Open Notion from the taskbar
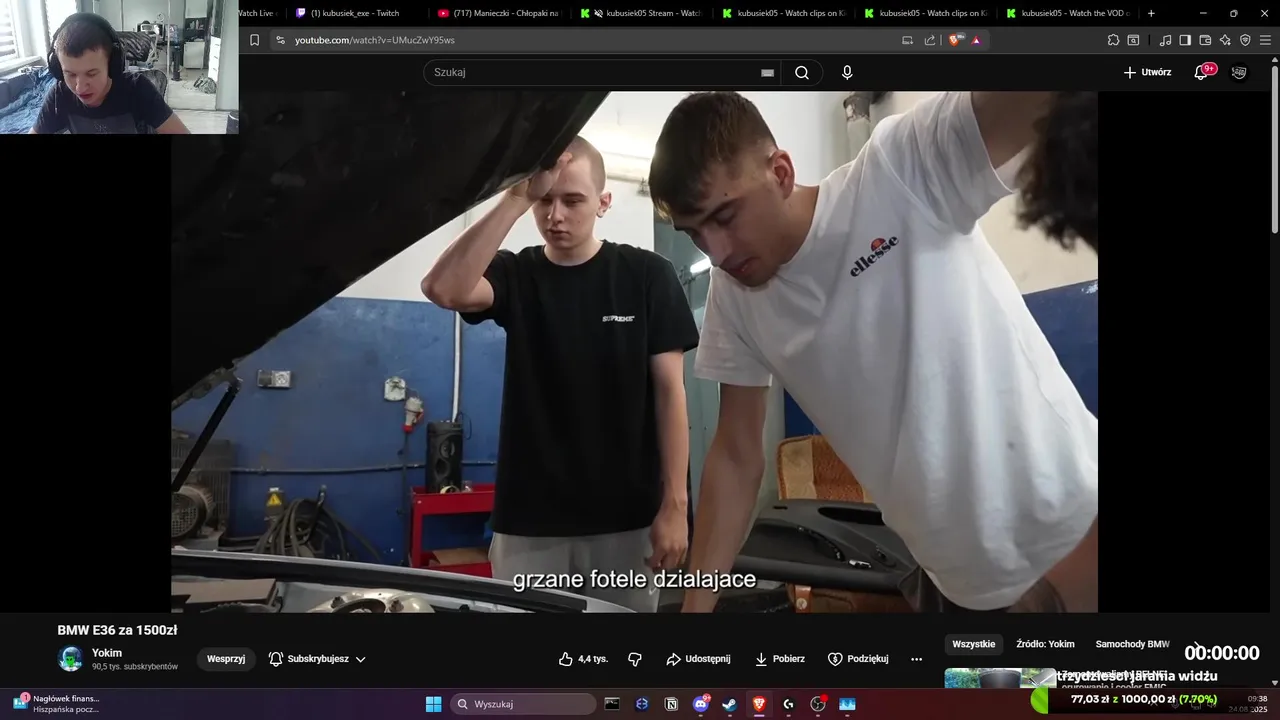 click(x=671, y=704)
